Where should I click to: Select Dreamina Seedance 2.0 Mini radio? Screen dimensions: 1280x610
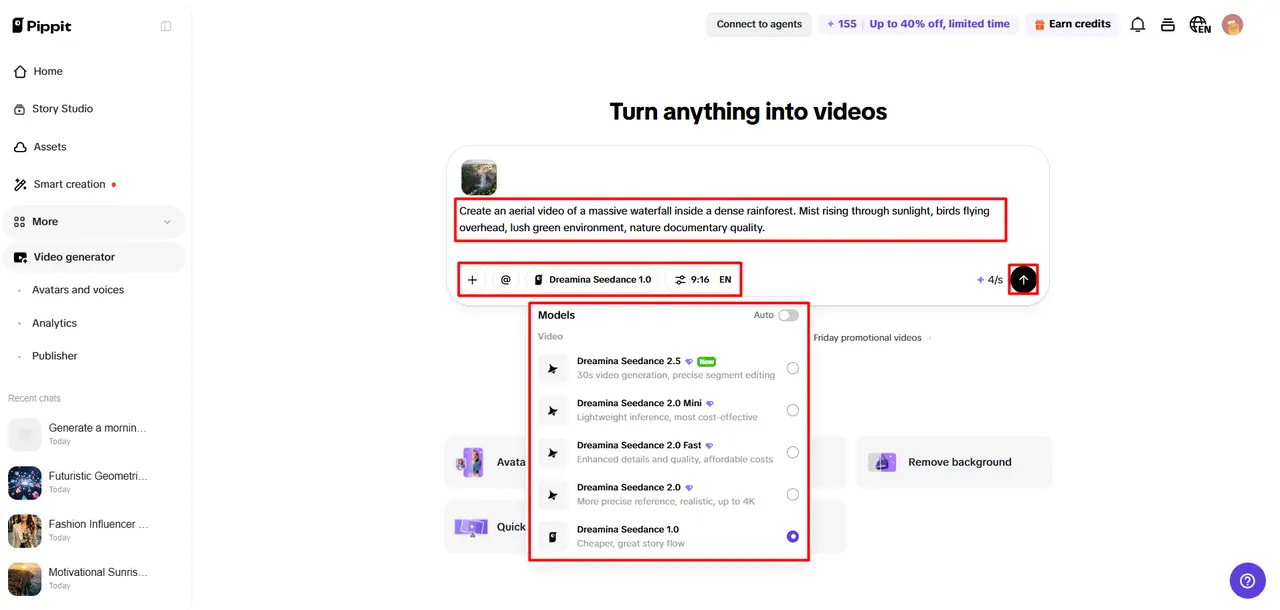[x=793, y=410]
